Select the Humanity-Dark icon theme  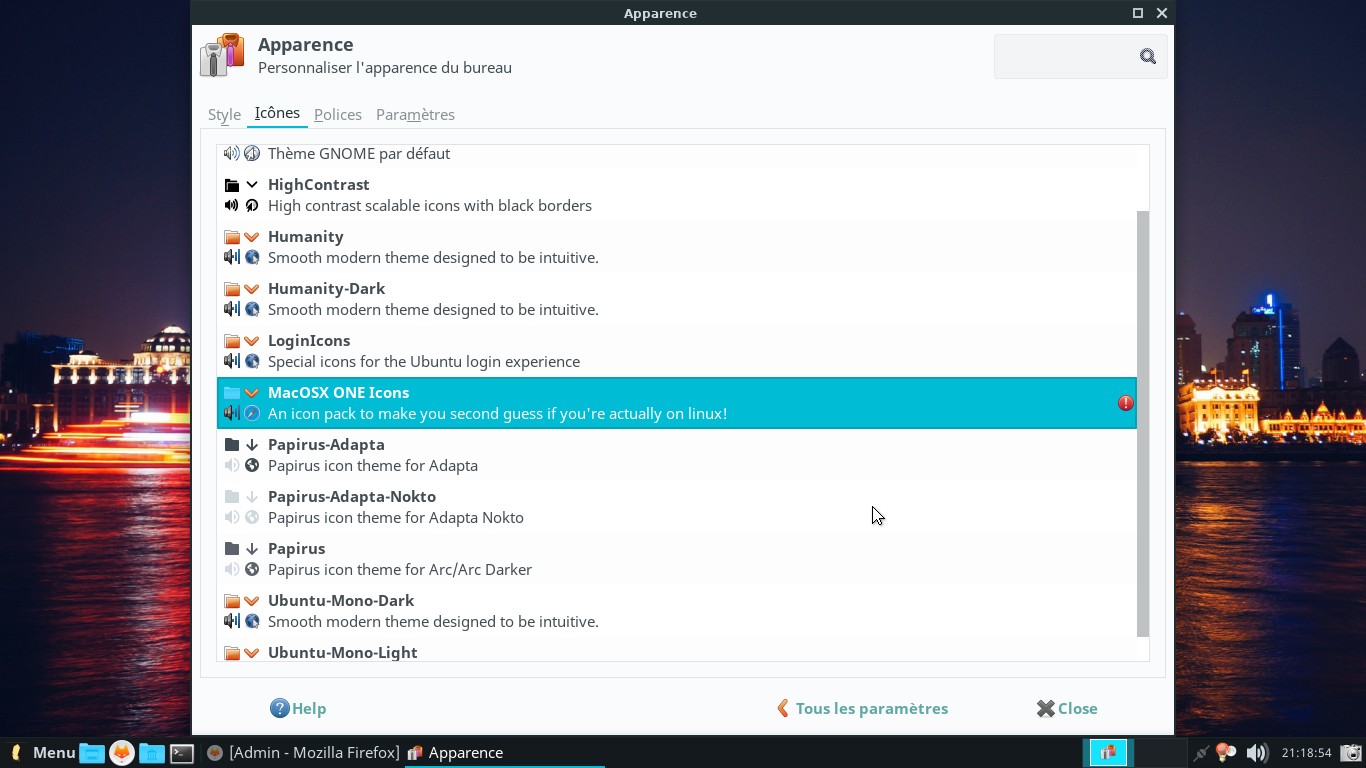click(677, 299)
